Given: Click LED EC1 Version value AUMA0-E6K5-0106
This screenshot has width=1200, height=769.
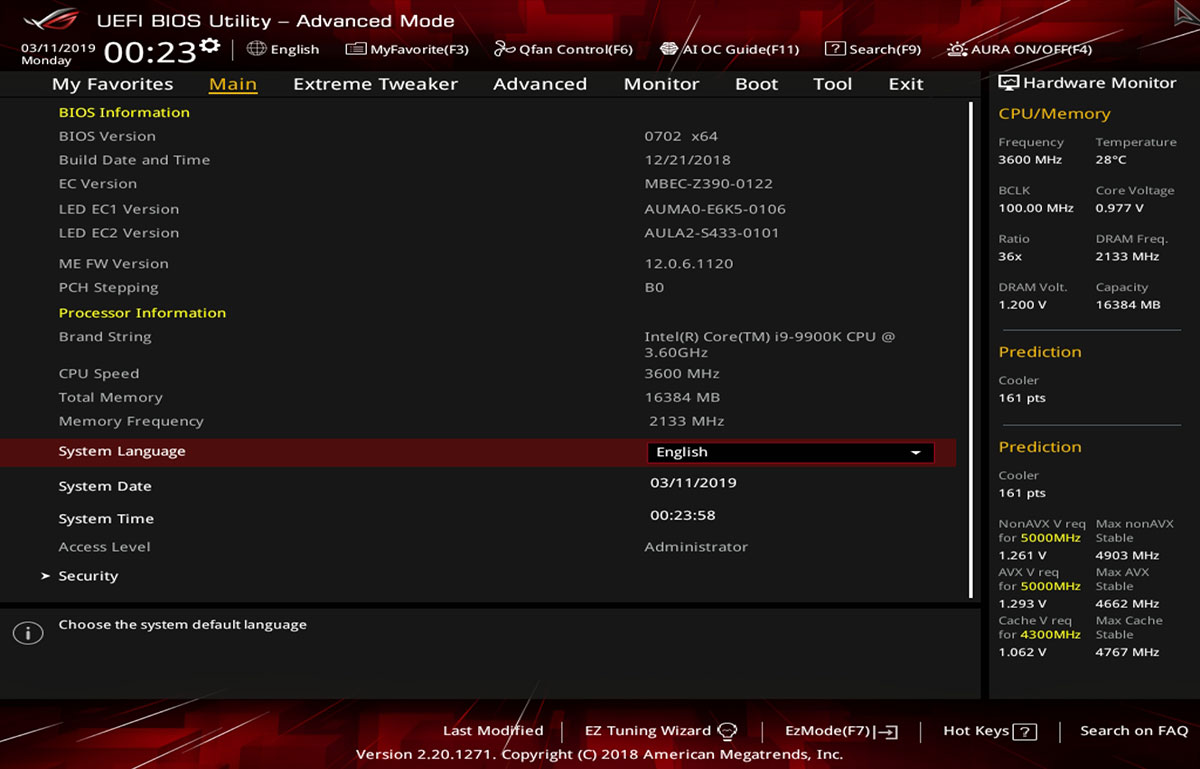Looking at the screenshot, I should (715, 209).
